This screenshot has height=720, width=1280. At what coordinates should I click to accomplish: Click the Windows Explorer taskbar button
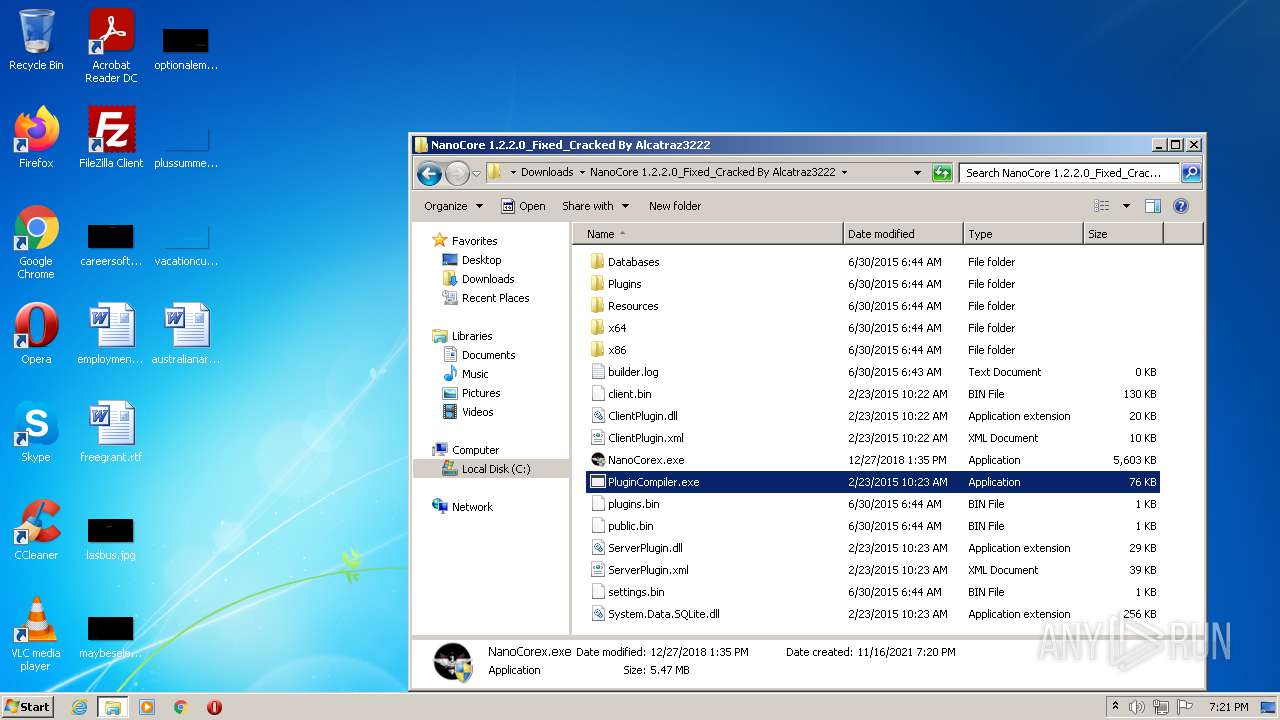click(x=113, y=707)
